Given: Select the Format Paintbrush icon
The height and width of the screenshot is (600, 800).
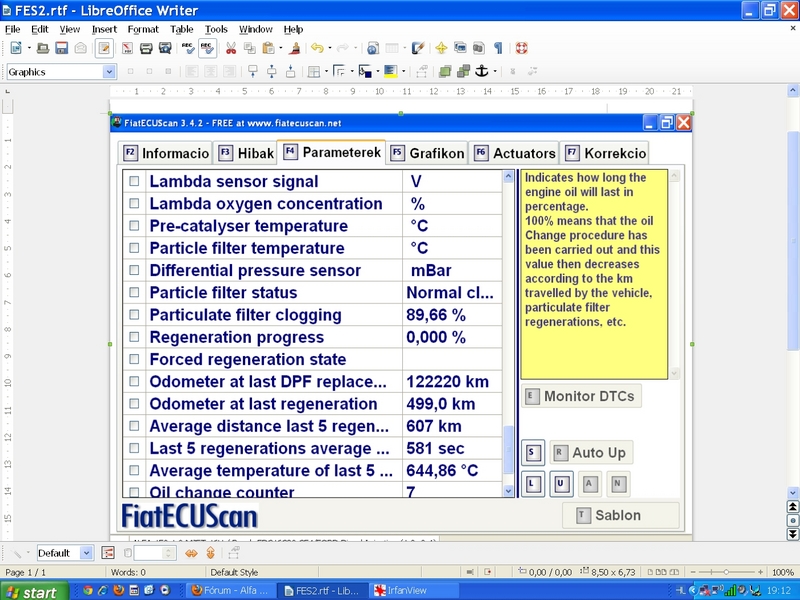Looking at the screenshot, I should (x=294, y=48).
